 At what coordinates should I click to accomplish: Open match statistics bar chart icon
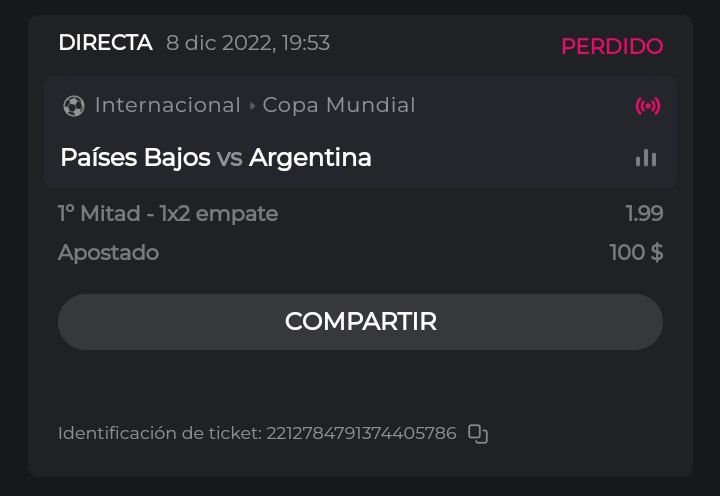tap(646, 158)
